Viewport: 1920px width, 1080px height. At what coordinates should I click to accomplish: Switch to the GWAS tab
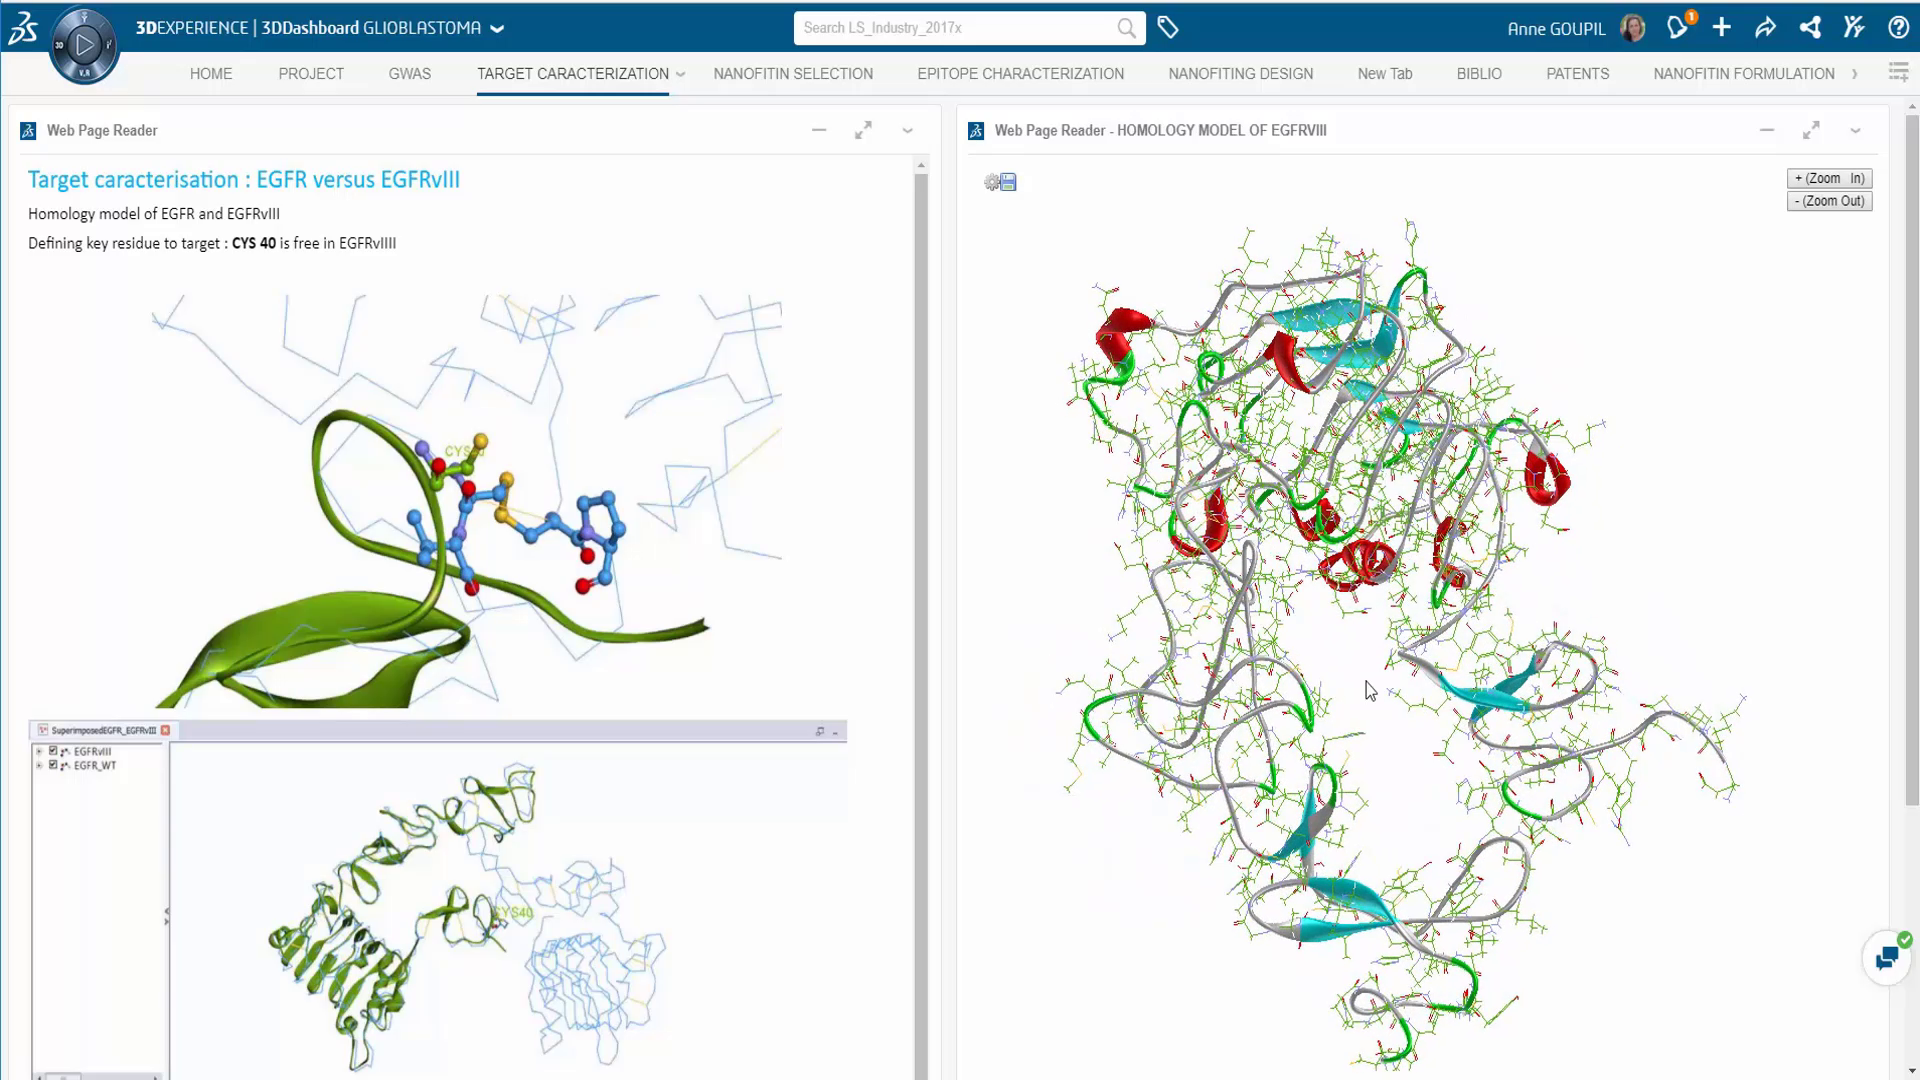point(409,74)
